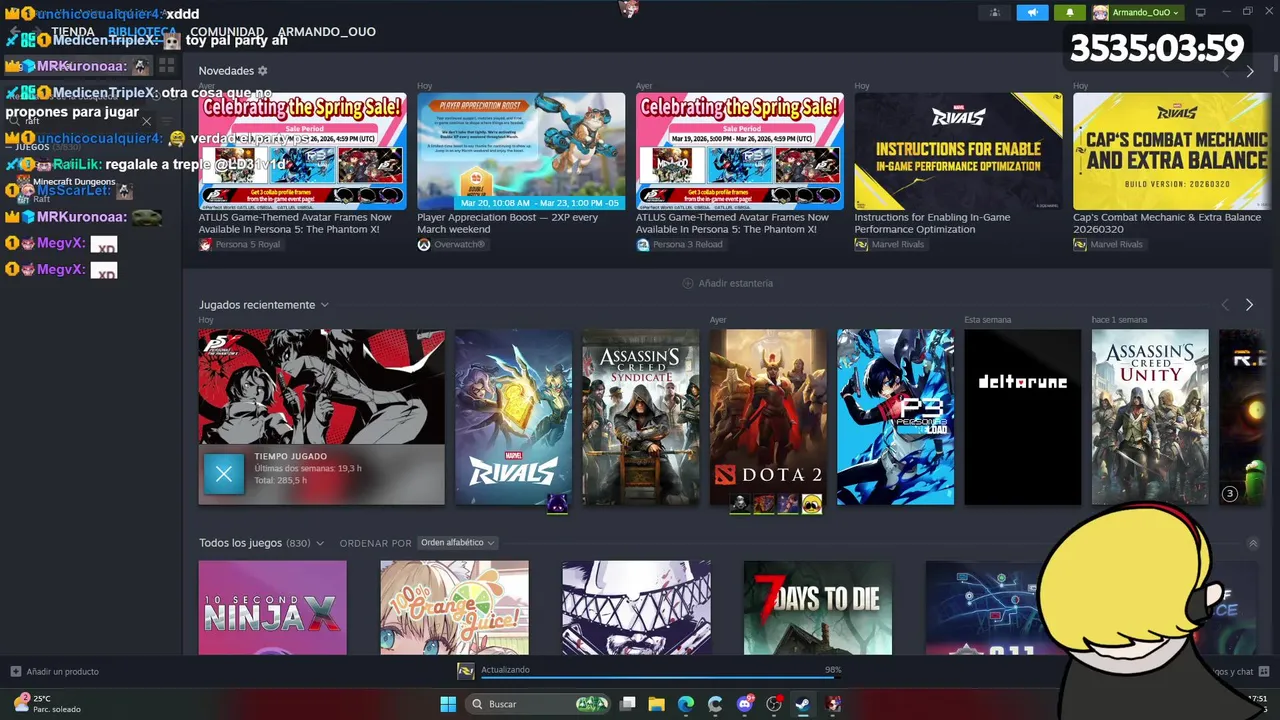Click friend avatars row under Dota 2

click(x=776, y=504)
